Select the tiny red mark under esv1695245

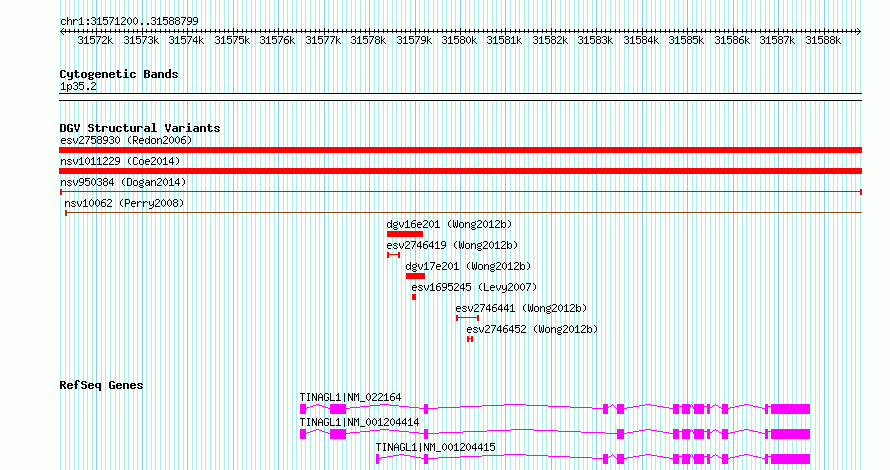coord(414,297)
